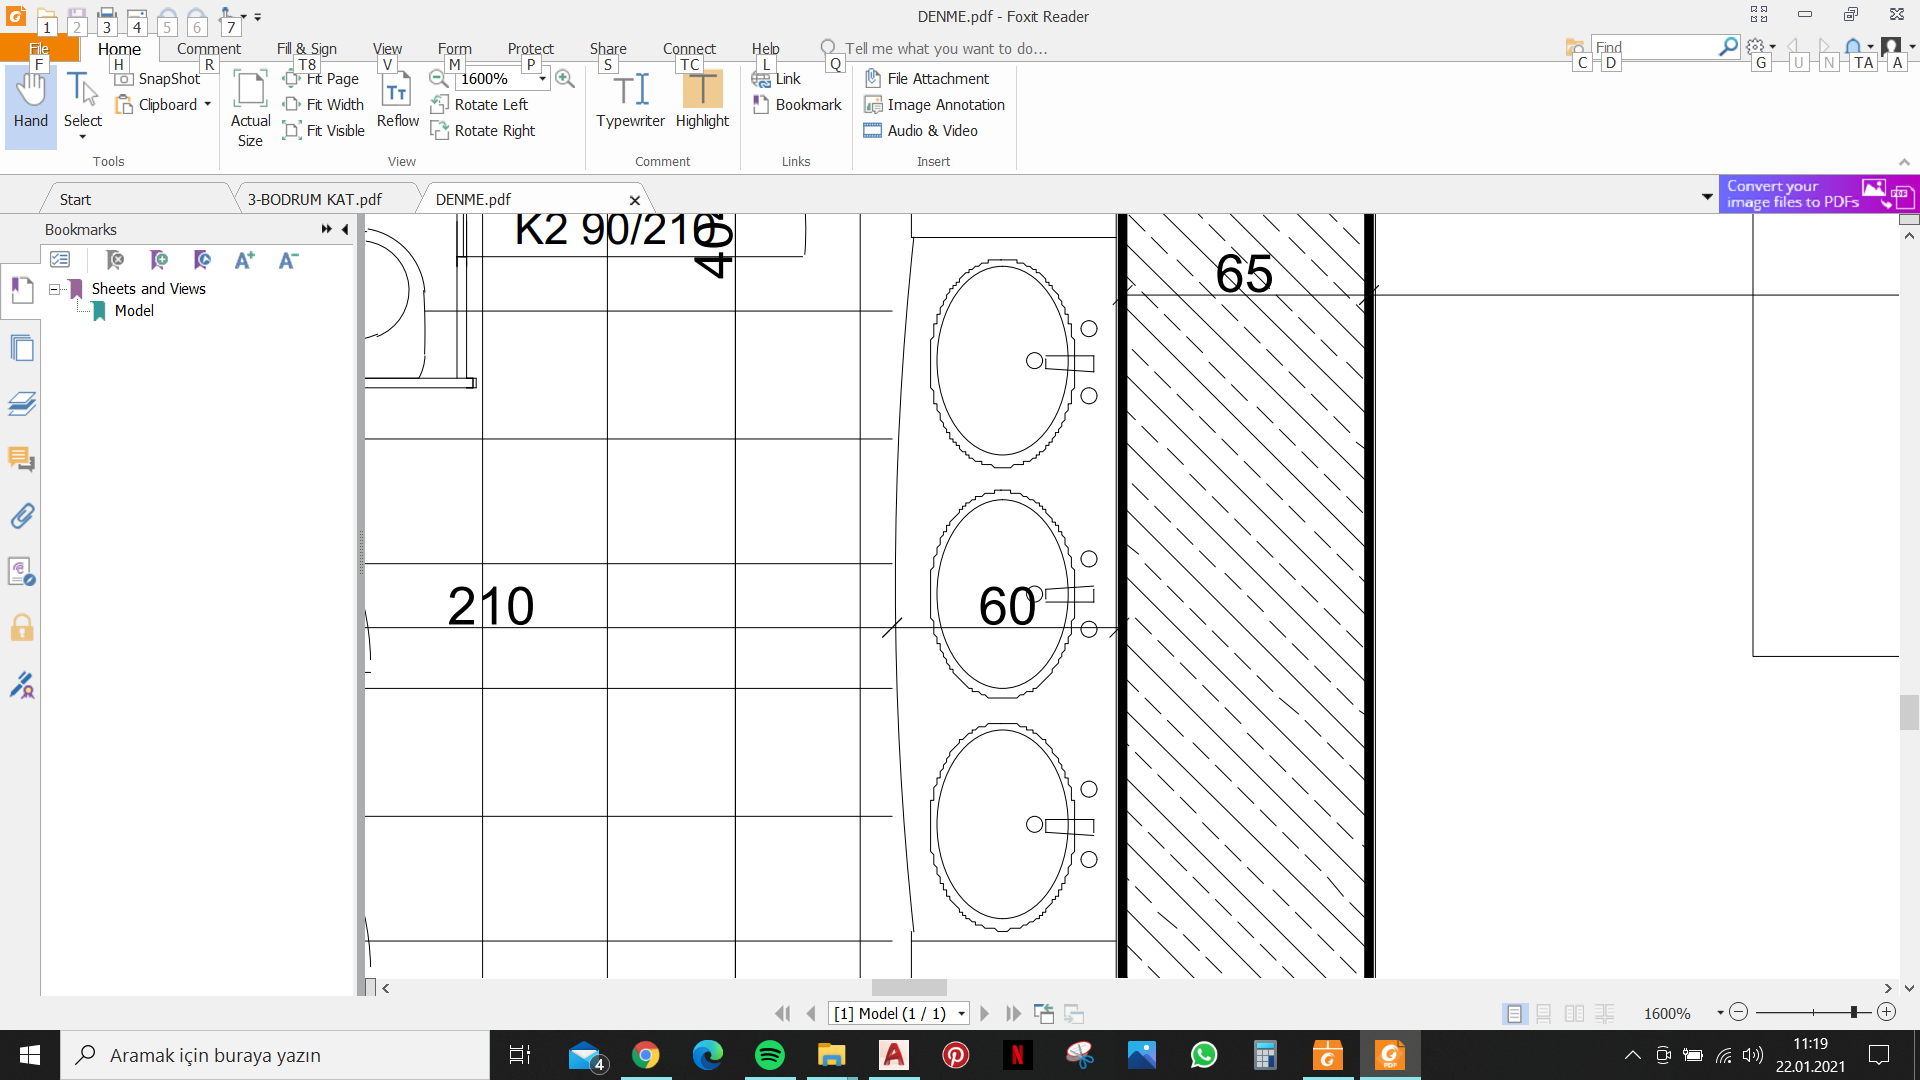Open the Protect ribbon tab
The image size is (1920, 1080).
530,48
